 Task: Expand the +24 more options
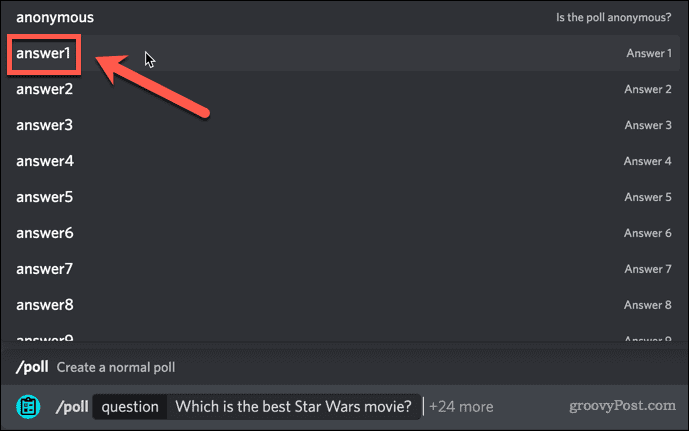coord(461,407)
